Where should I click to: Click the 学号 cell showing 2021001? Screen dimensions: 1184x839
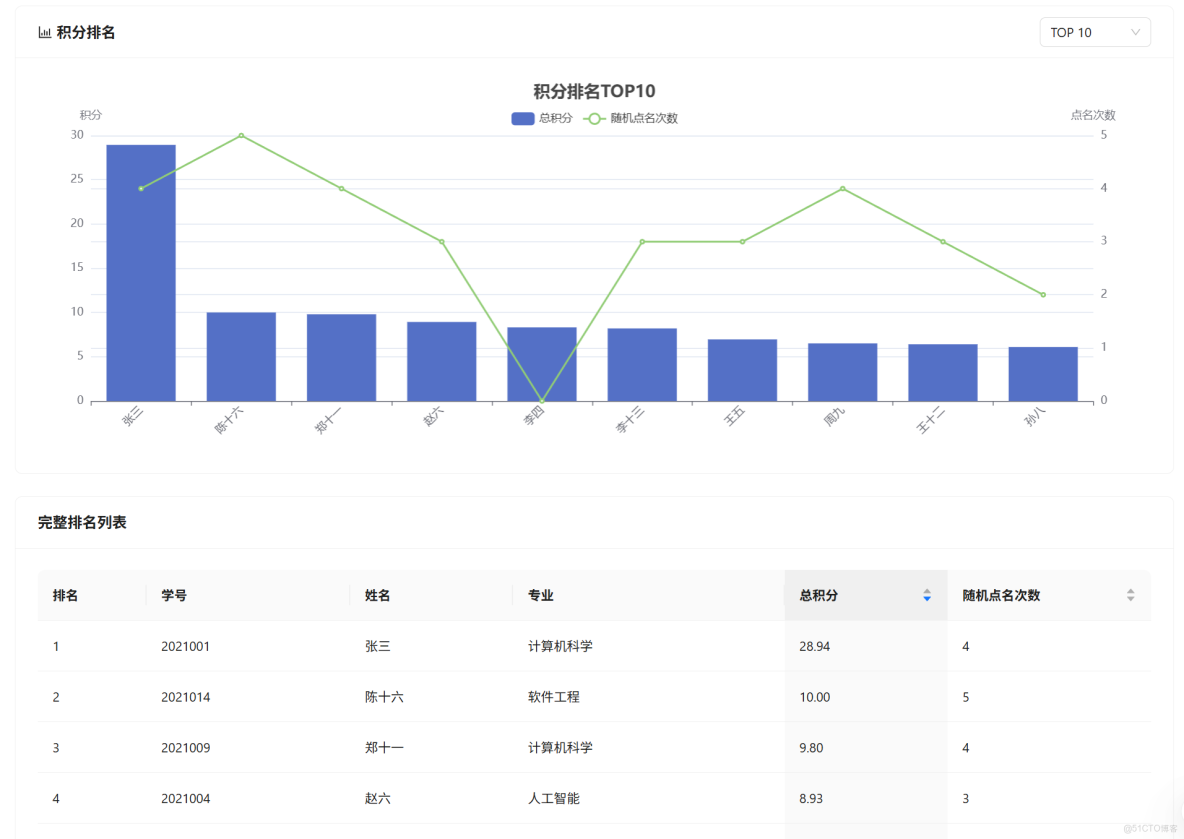pos(186,646)
